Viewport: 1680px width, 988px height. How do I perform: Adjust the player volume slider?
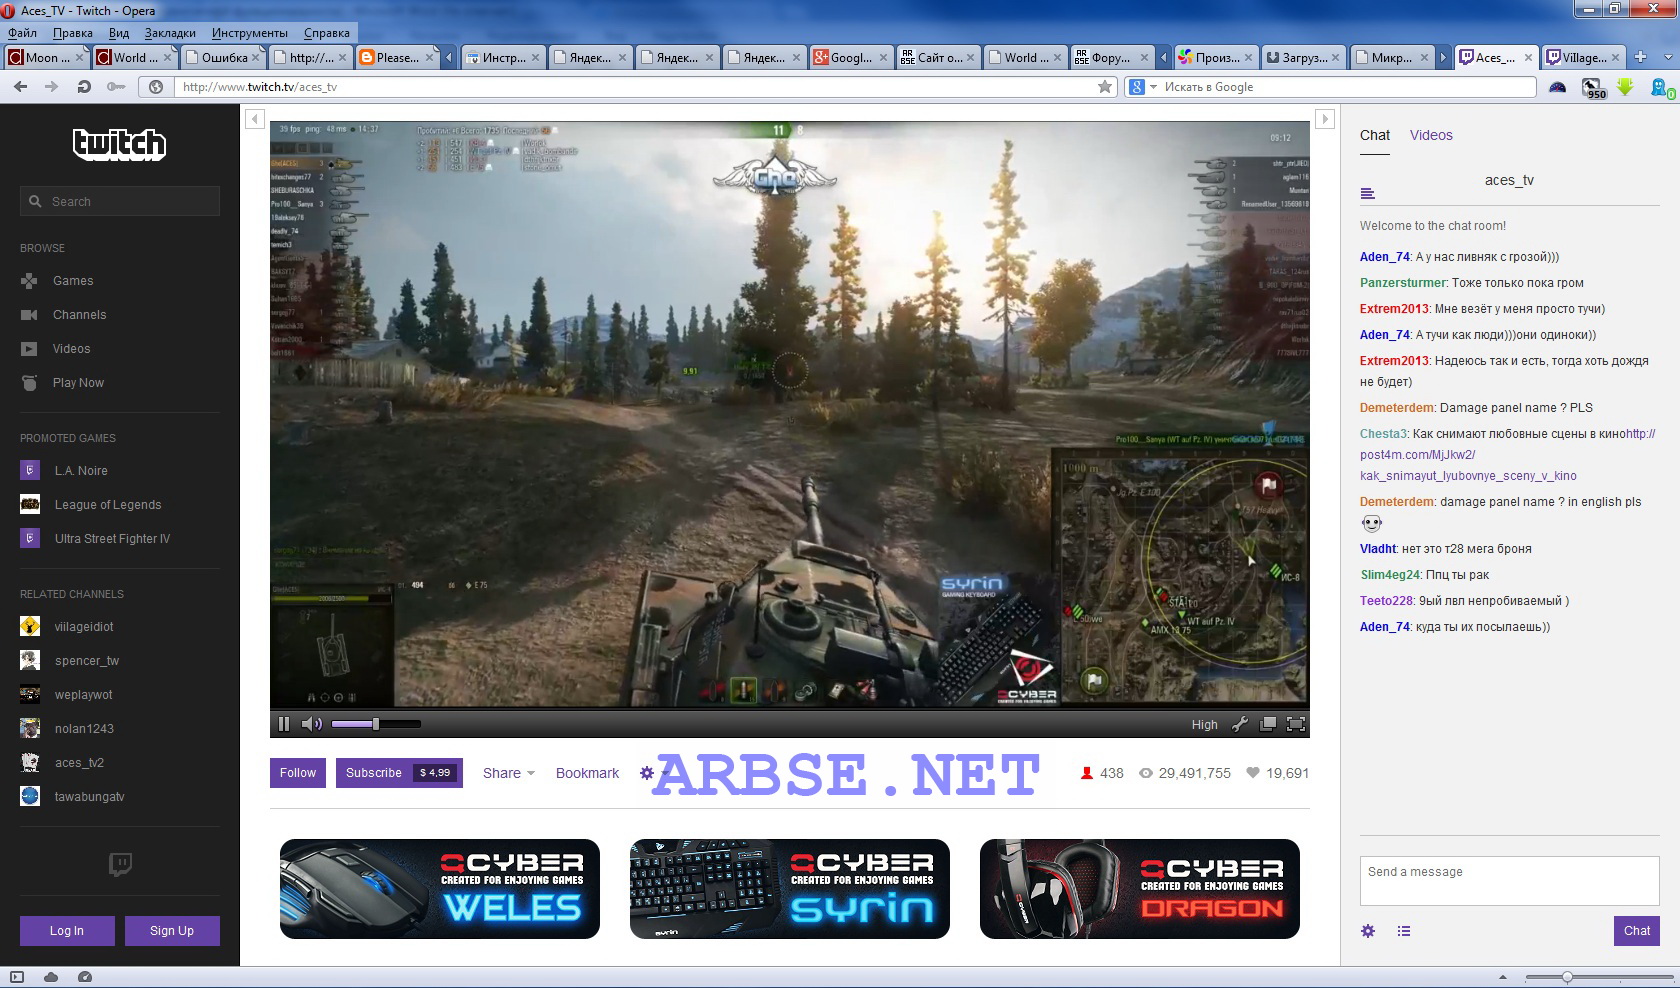pos(376,724)
